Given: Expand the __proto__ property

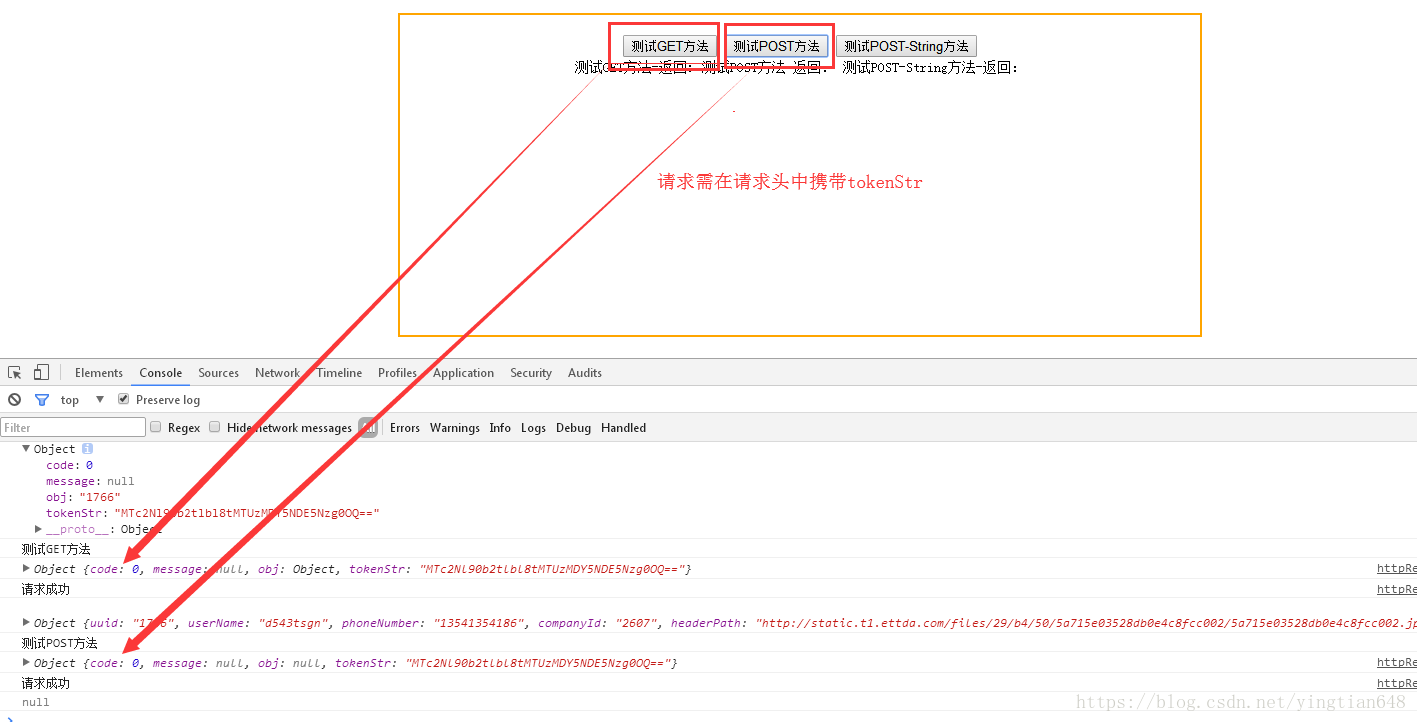Looking at the screenshot, I should tap(39, 529).
